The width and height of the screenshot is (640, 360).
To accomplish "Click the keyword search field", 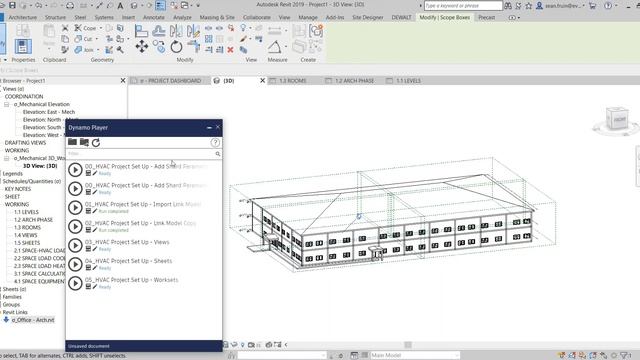I will pyautogui.click(x=463, y=6).
